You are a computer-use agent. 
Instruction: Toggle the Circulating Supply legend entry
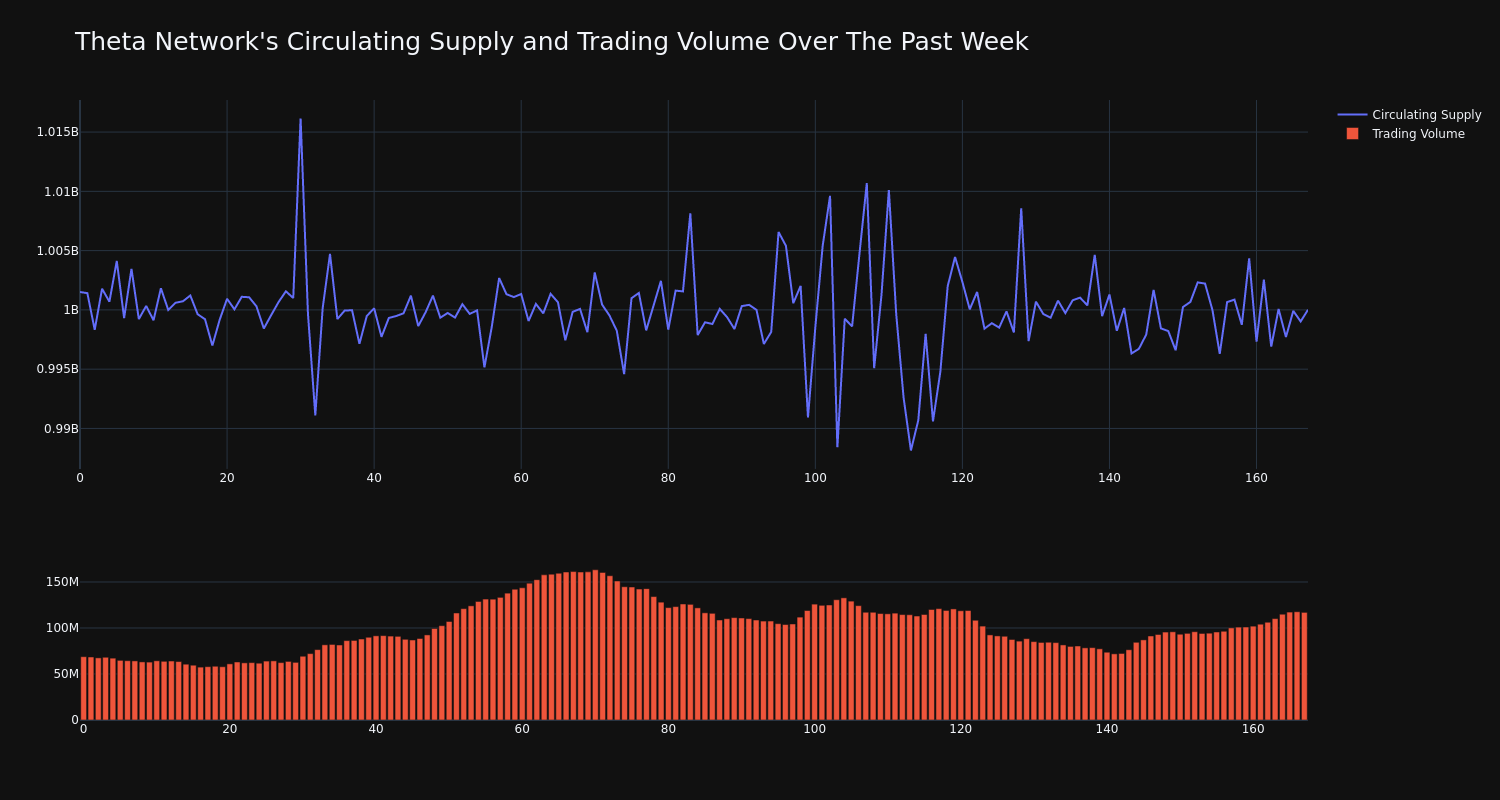tap(1409, 115)
